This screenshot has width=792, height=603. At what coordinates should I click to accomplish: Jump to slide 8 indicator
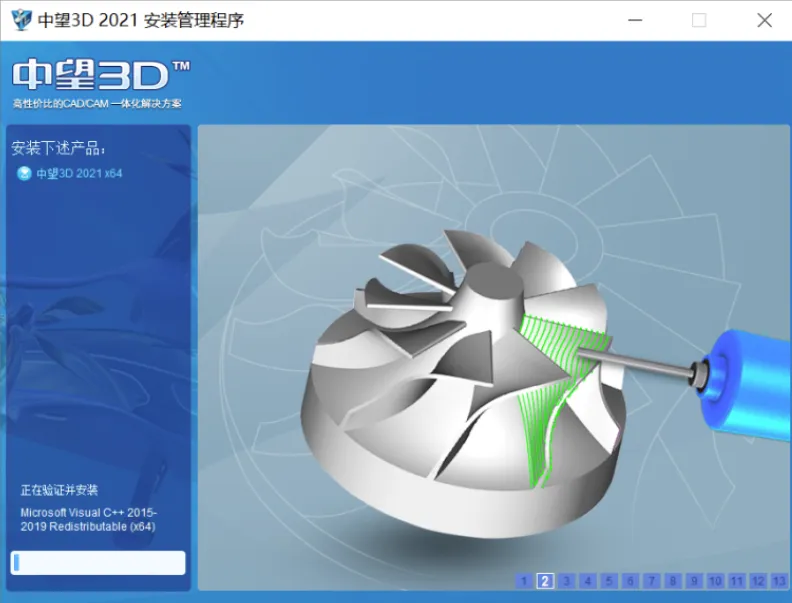[673, 581]
